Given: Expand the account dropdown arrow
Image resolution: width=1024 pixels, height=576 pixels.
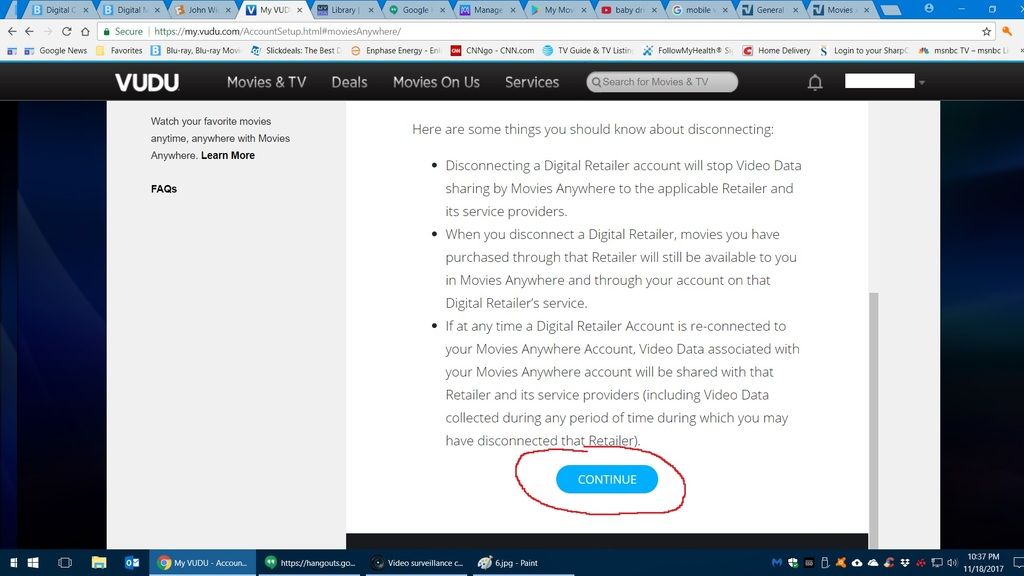Looking at the screenshot, I should pyautogui.click(x=922, y=83).
